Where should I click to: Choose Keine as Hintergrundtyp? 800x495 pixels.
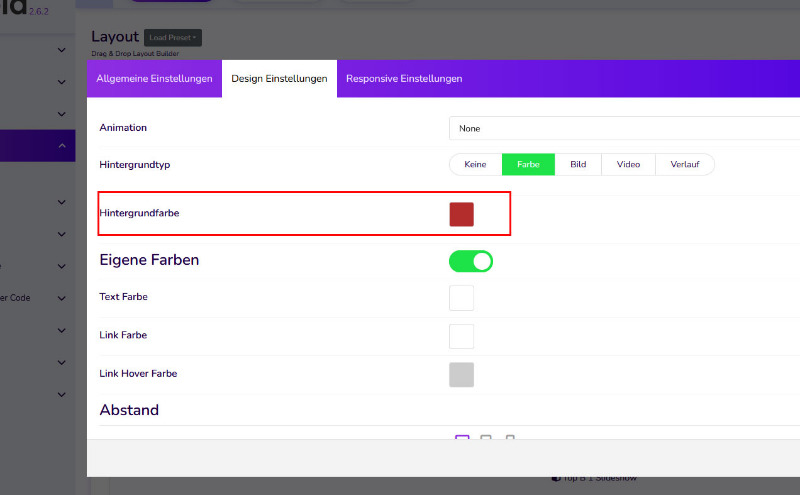[476, 164]
